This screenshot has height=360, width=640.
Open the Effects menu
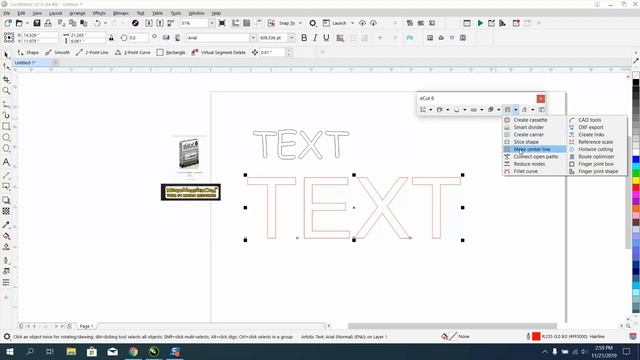(x=99, y=13)
